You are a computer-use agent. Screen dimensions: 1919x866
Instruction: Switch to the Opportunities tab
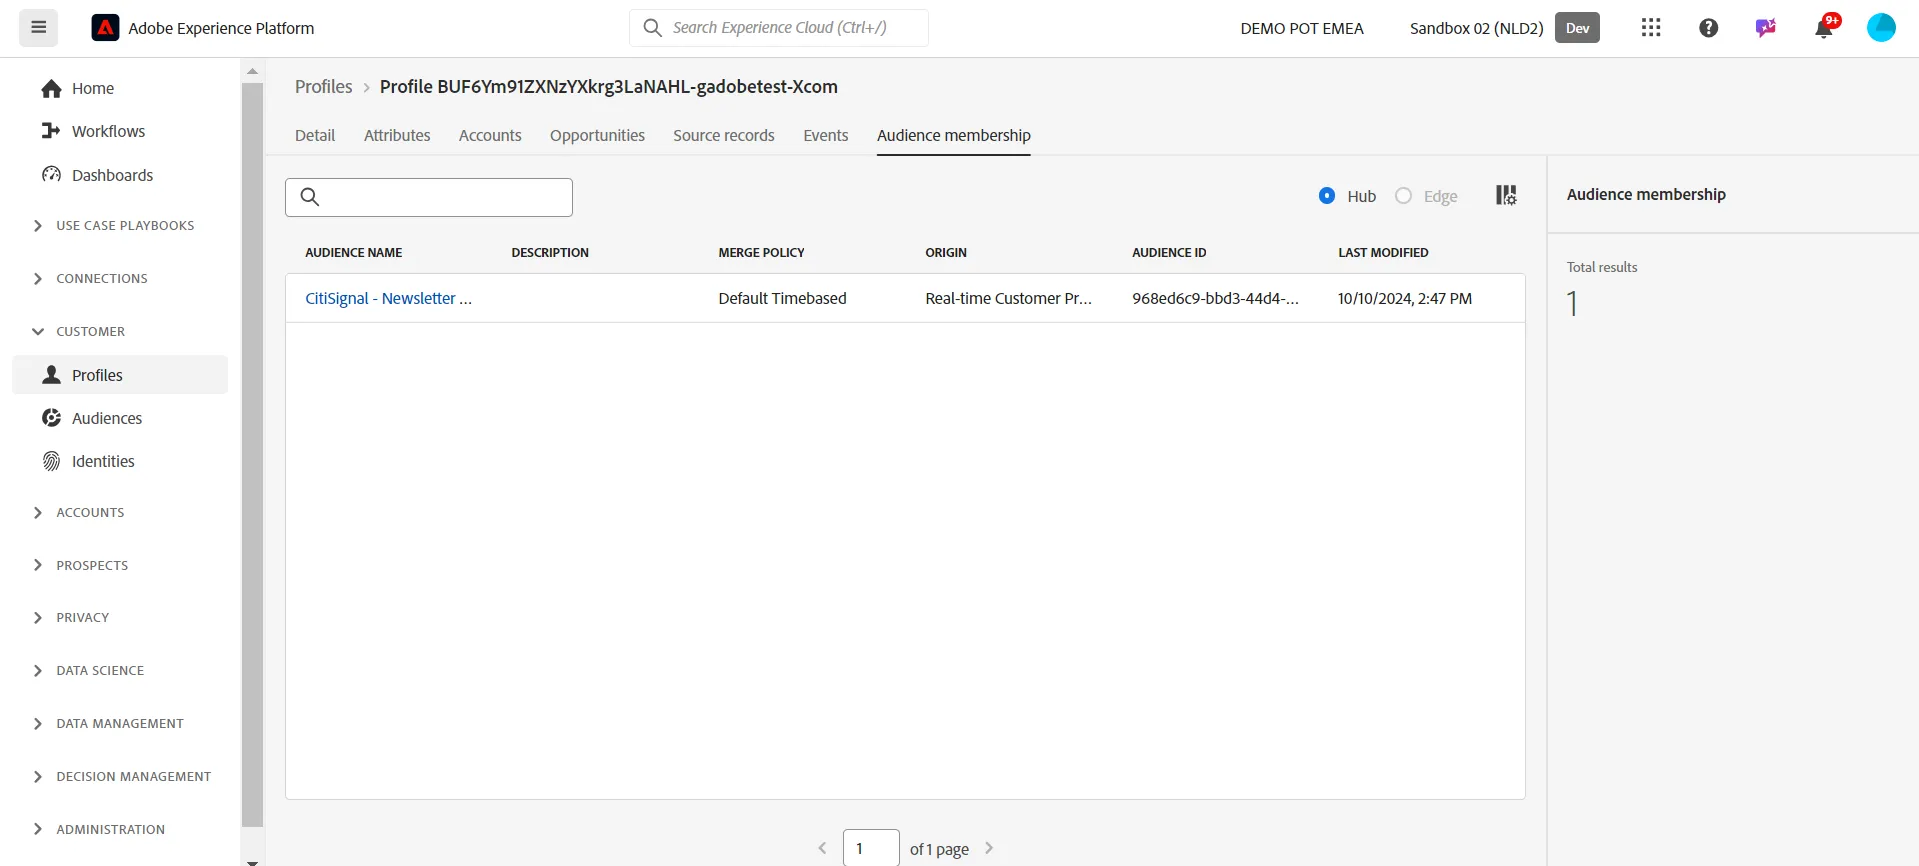[x=597, y=135]
